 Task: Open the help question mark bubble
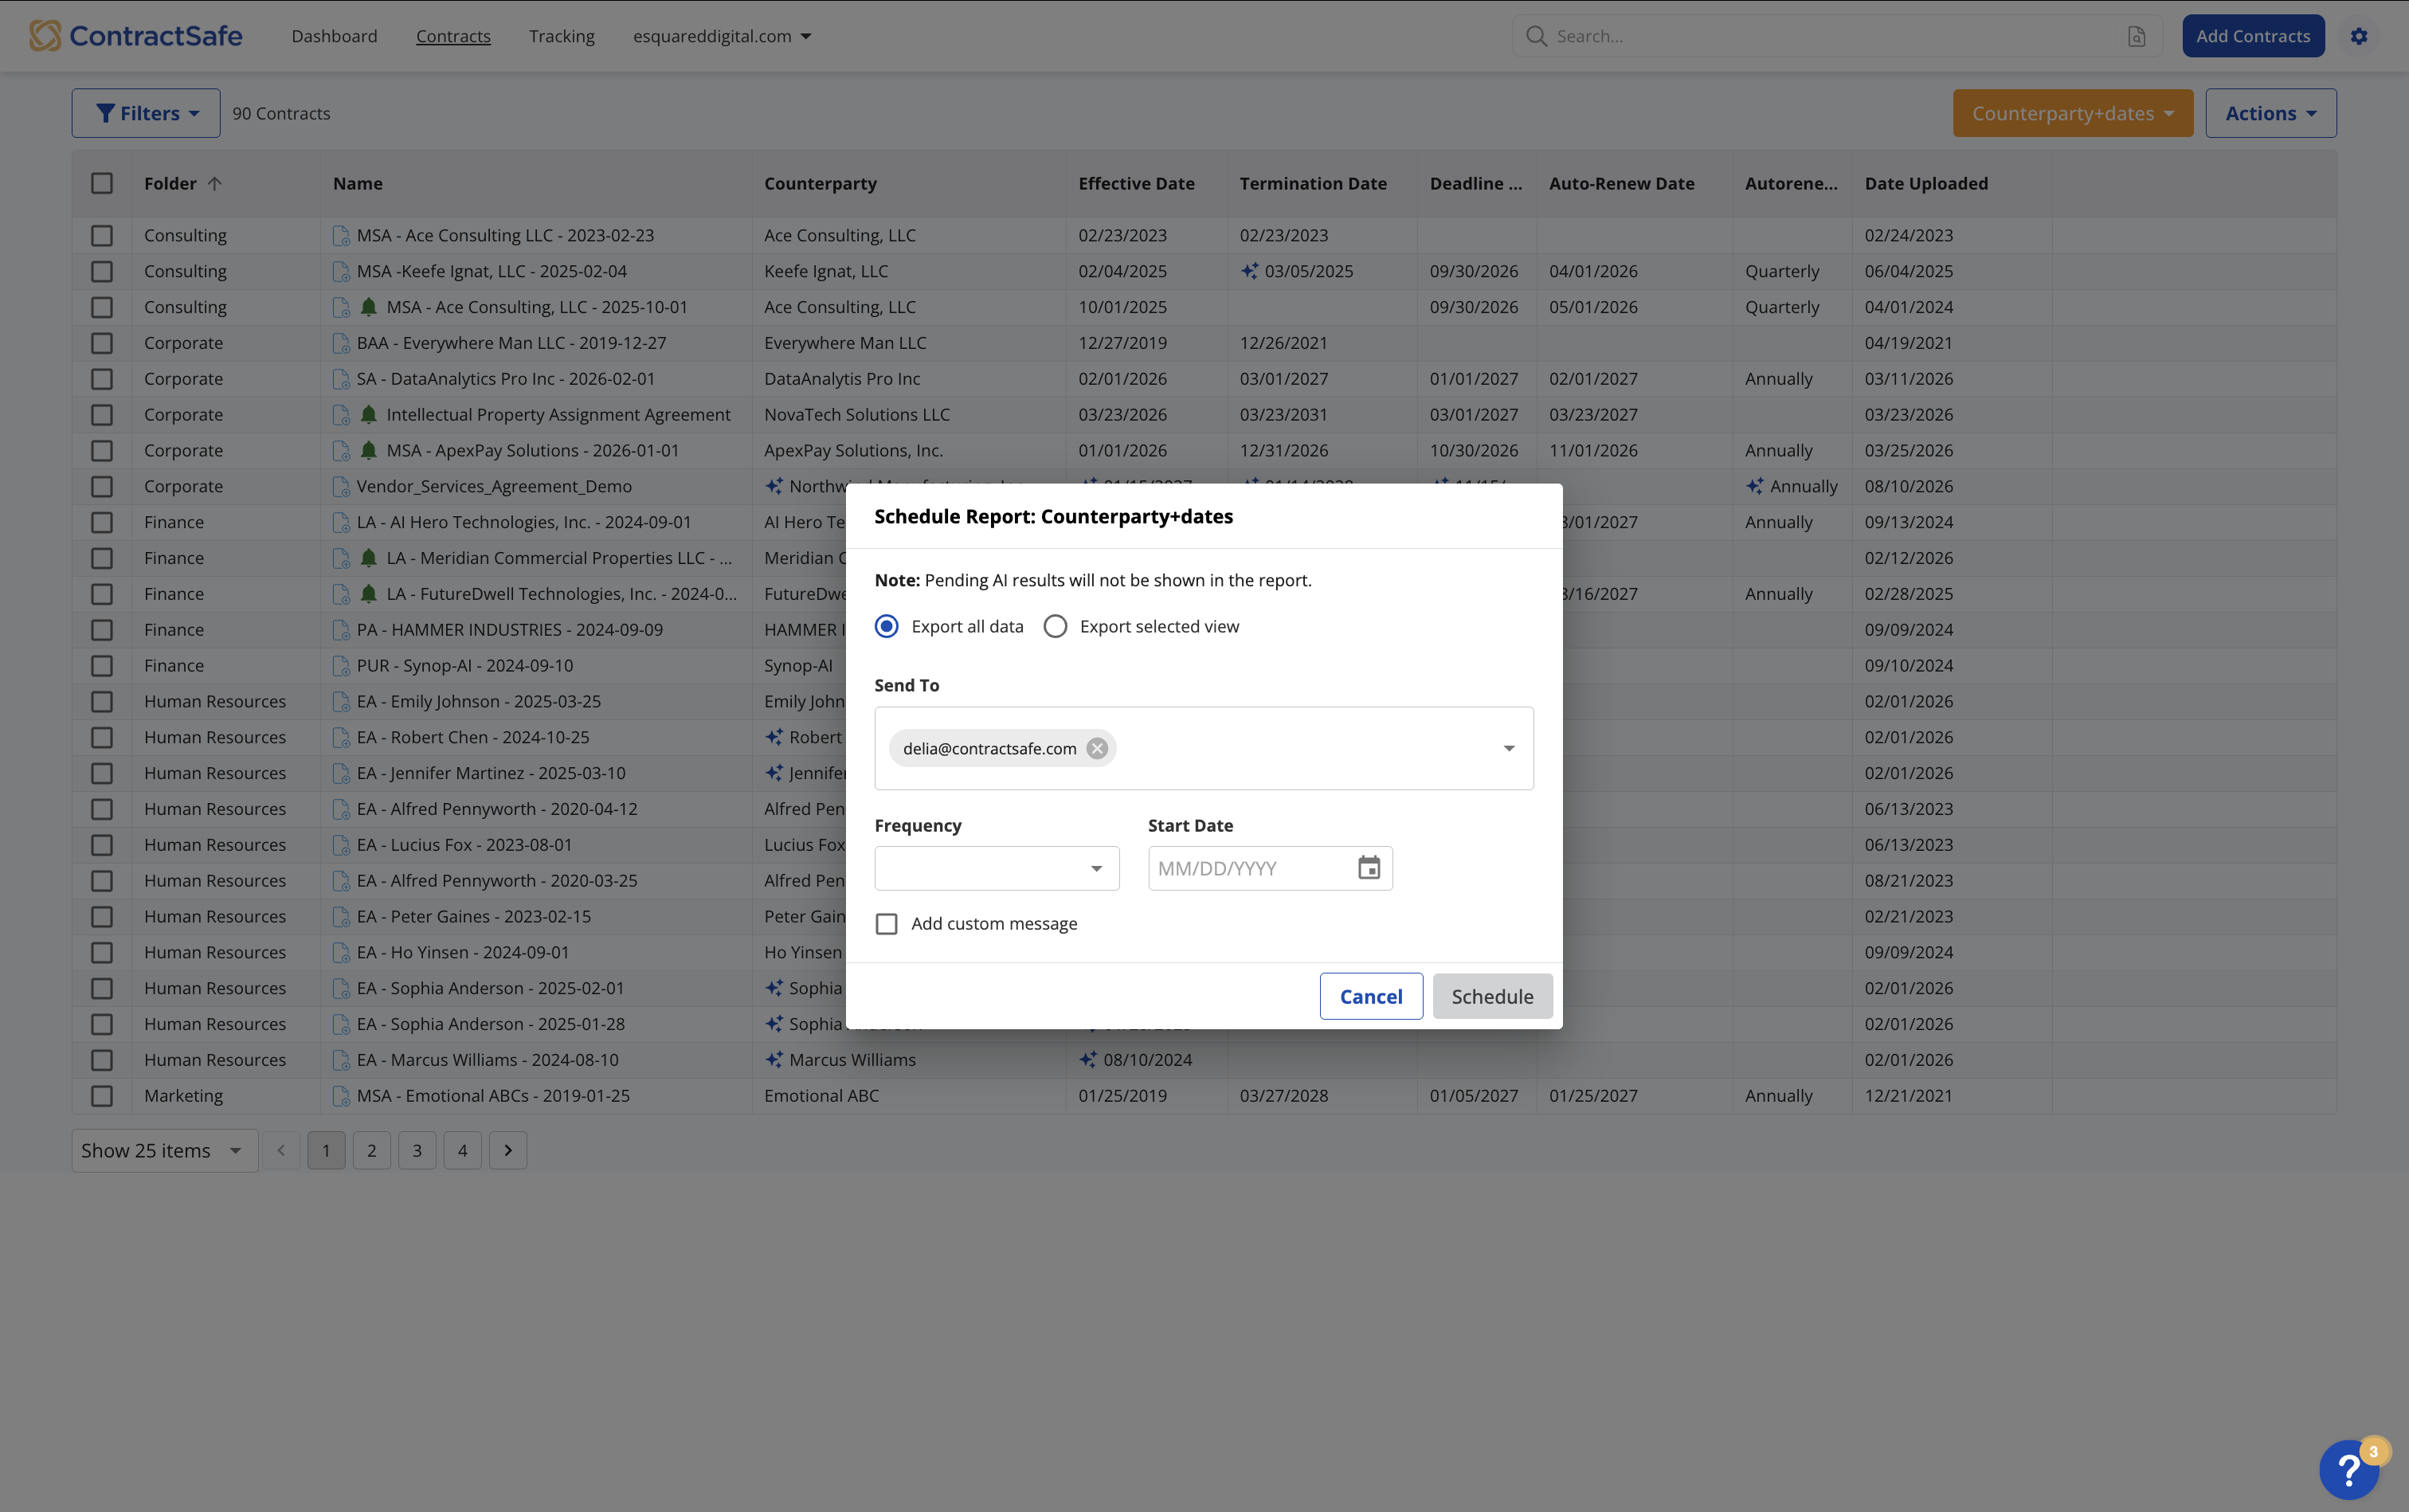pyautogui.click(x=2349, y=1469)
